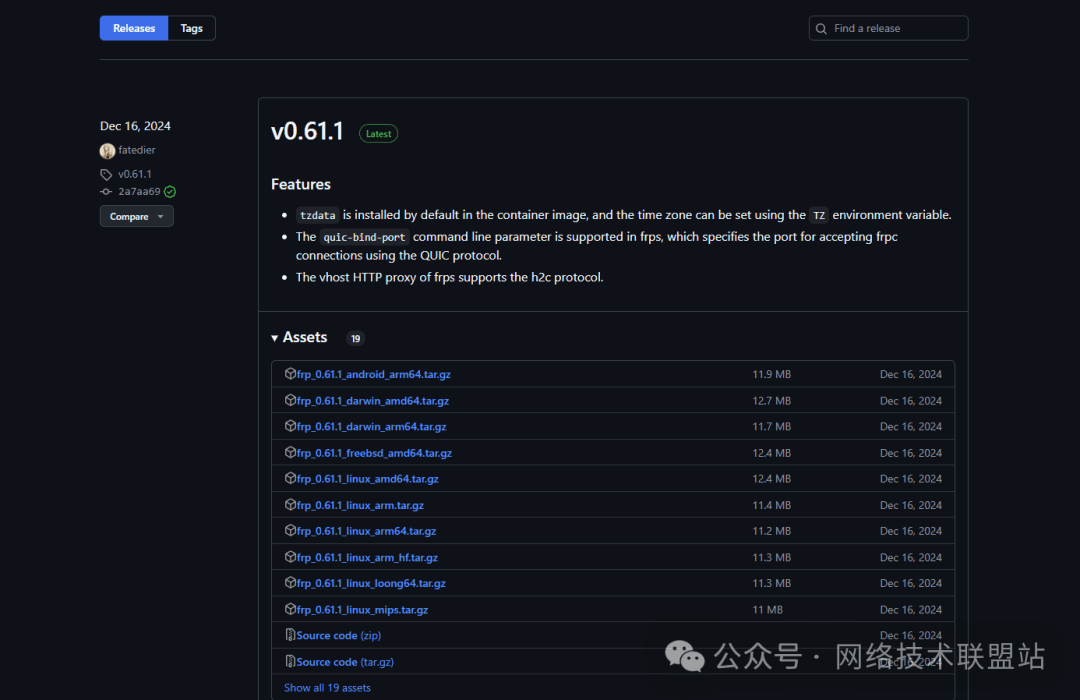The height and width of the screenshot is (700, 1080).
Task: Click package icon for darwin_arm64 asset
Action: (x=290, y=426)
